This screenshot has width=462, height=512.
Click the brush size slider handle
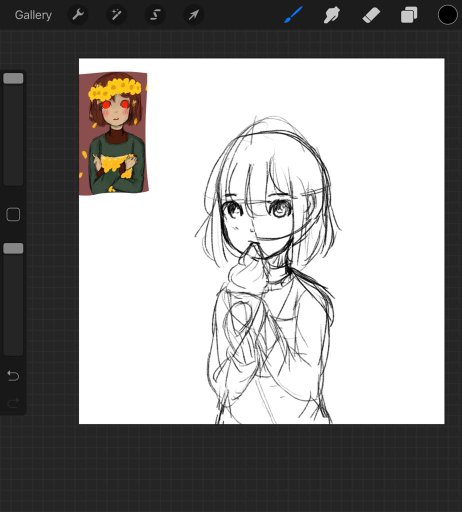point(13,78)
